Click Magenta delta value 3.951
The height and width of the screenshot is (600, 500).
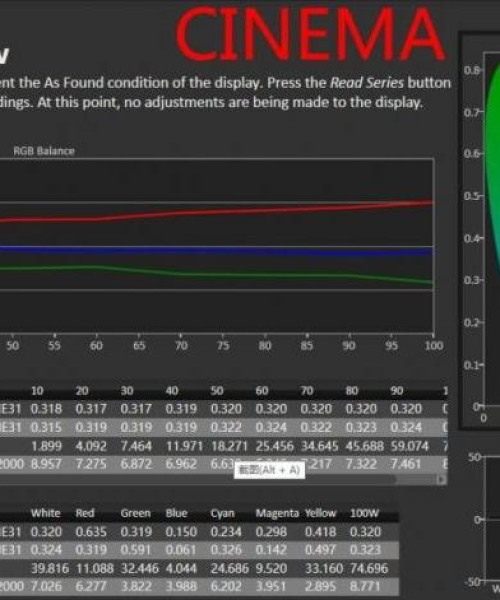click(x=271, y=587)
